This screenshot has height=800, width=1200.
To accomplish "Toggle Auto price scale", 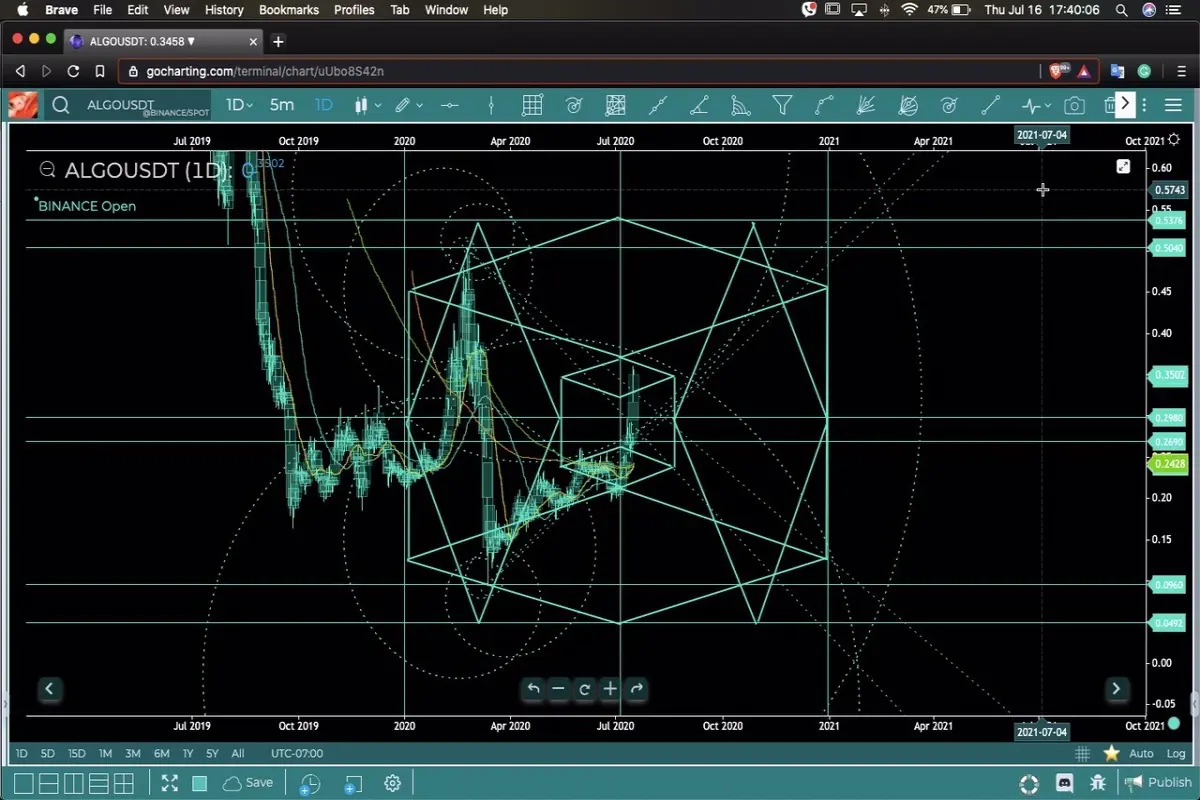I will tap(1141, 754).
